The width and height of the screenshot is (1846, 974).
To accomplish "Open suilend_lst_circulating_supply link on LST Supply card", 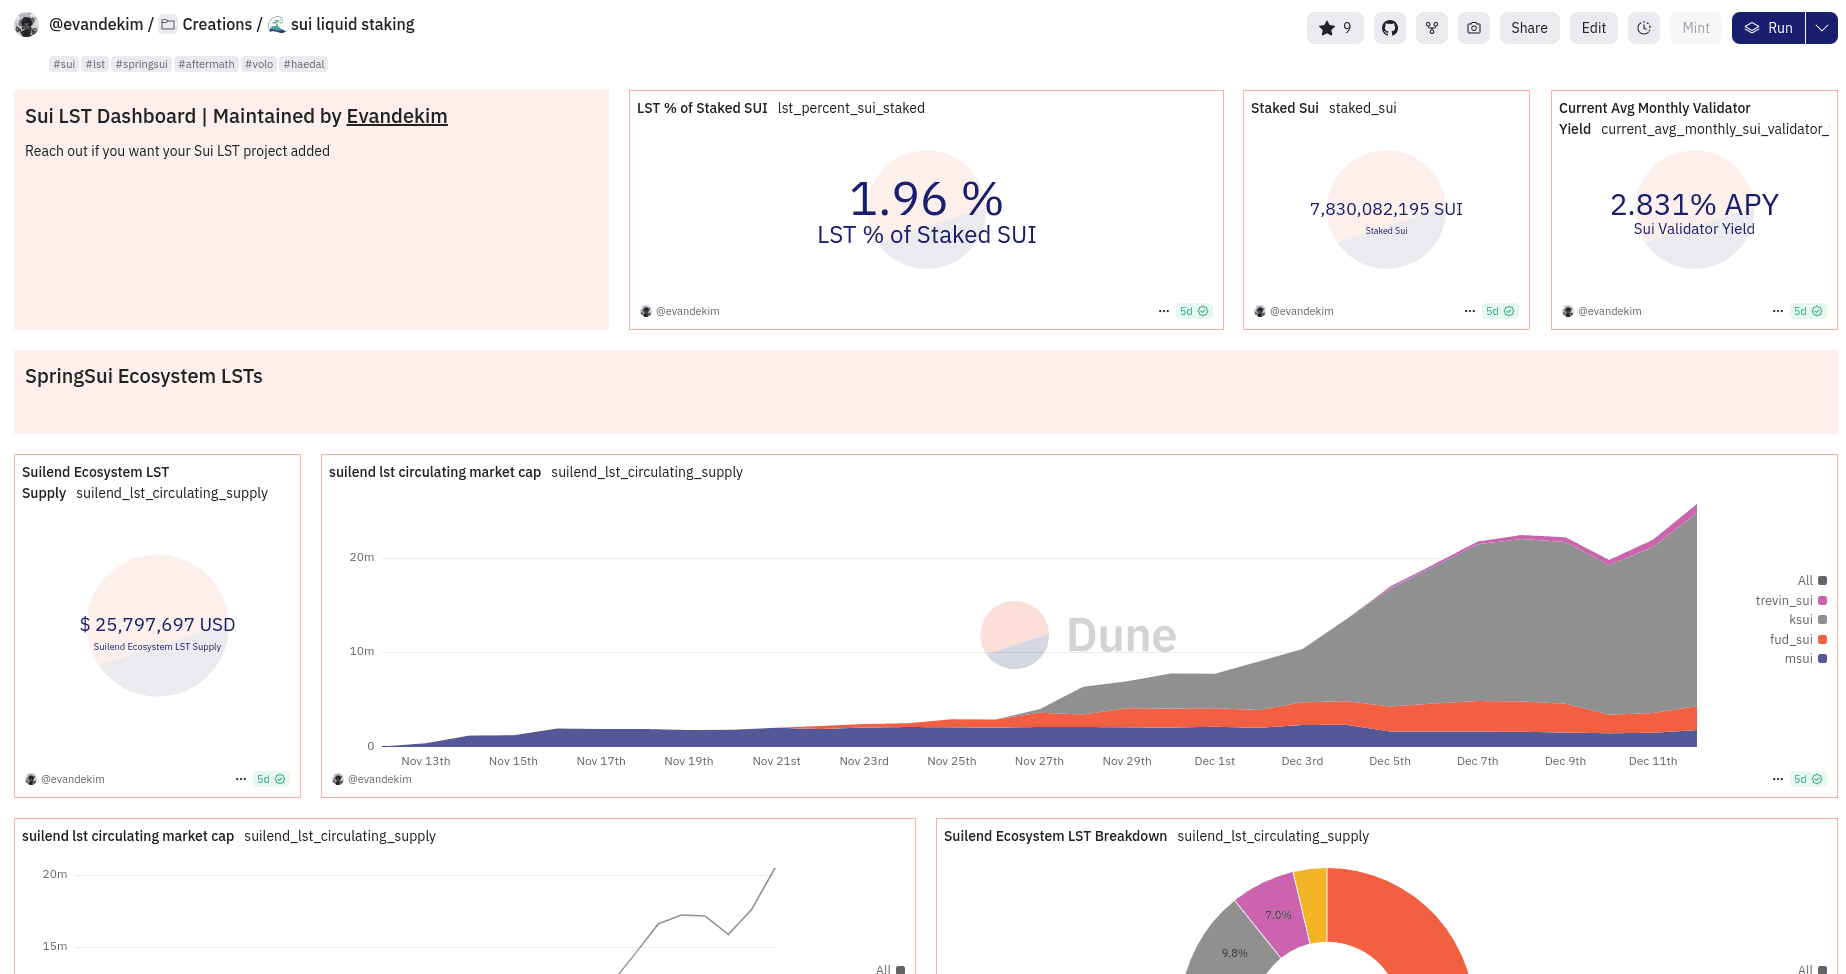I will [172, 493].
